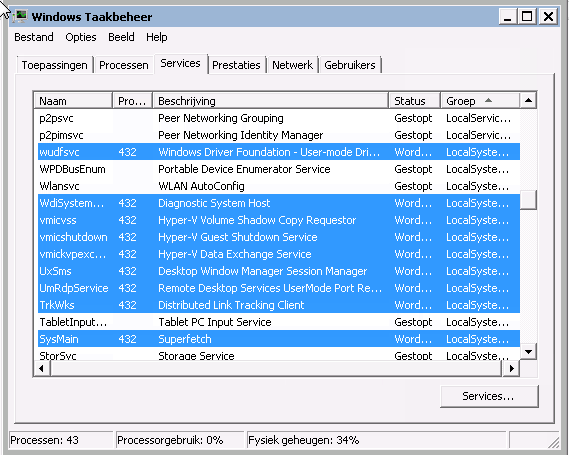Click the horizontal scrollbar thumb
This screenshot has width=569, height=455.
(276, 369)
